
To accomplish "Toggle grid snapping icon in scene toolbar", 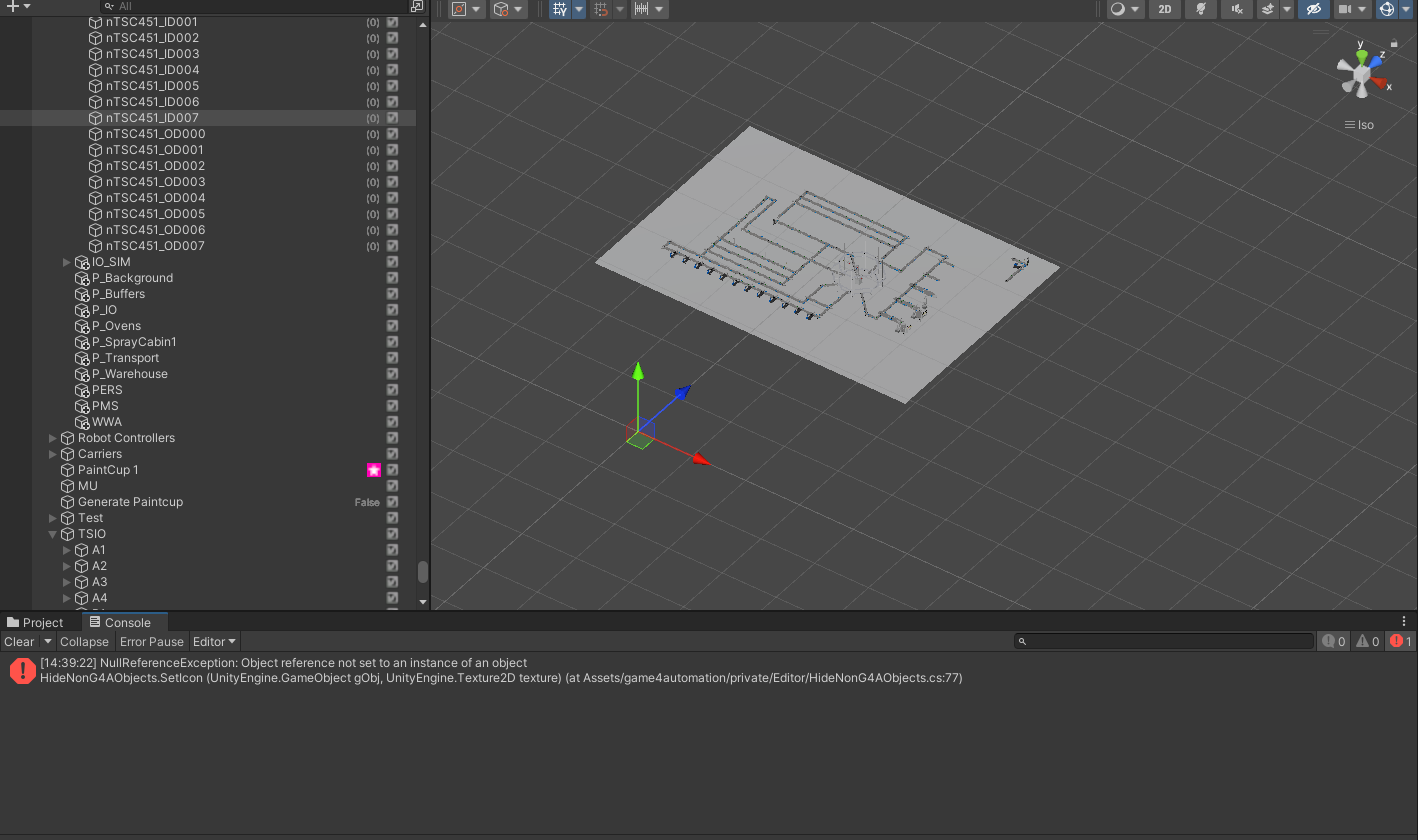I will pos(601,9).
